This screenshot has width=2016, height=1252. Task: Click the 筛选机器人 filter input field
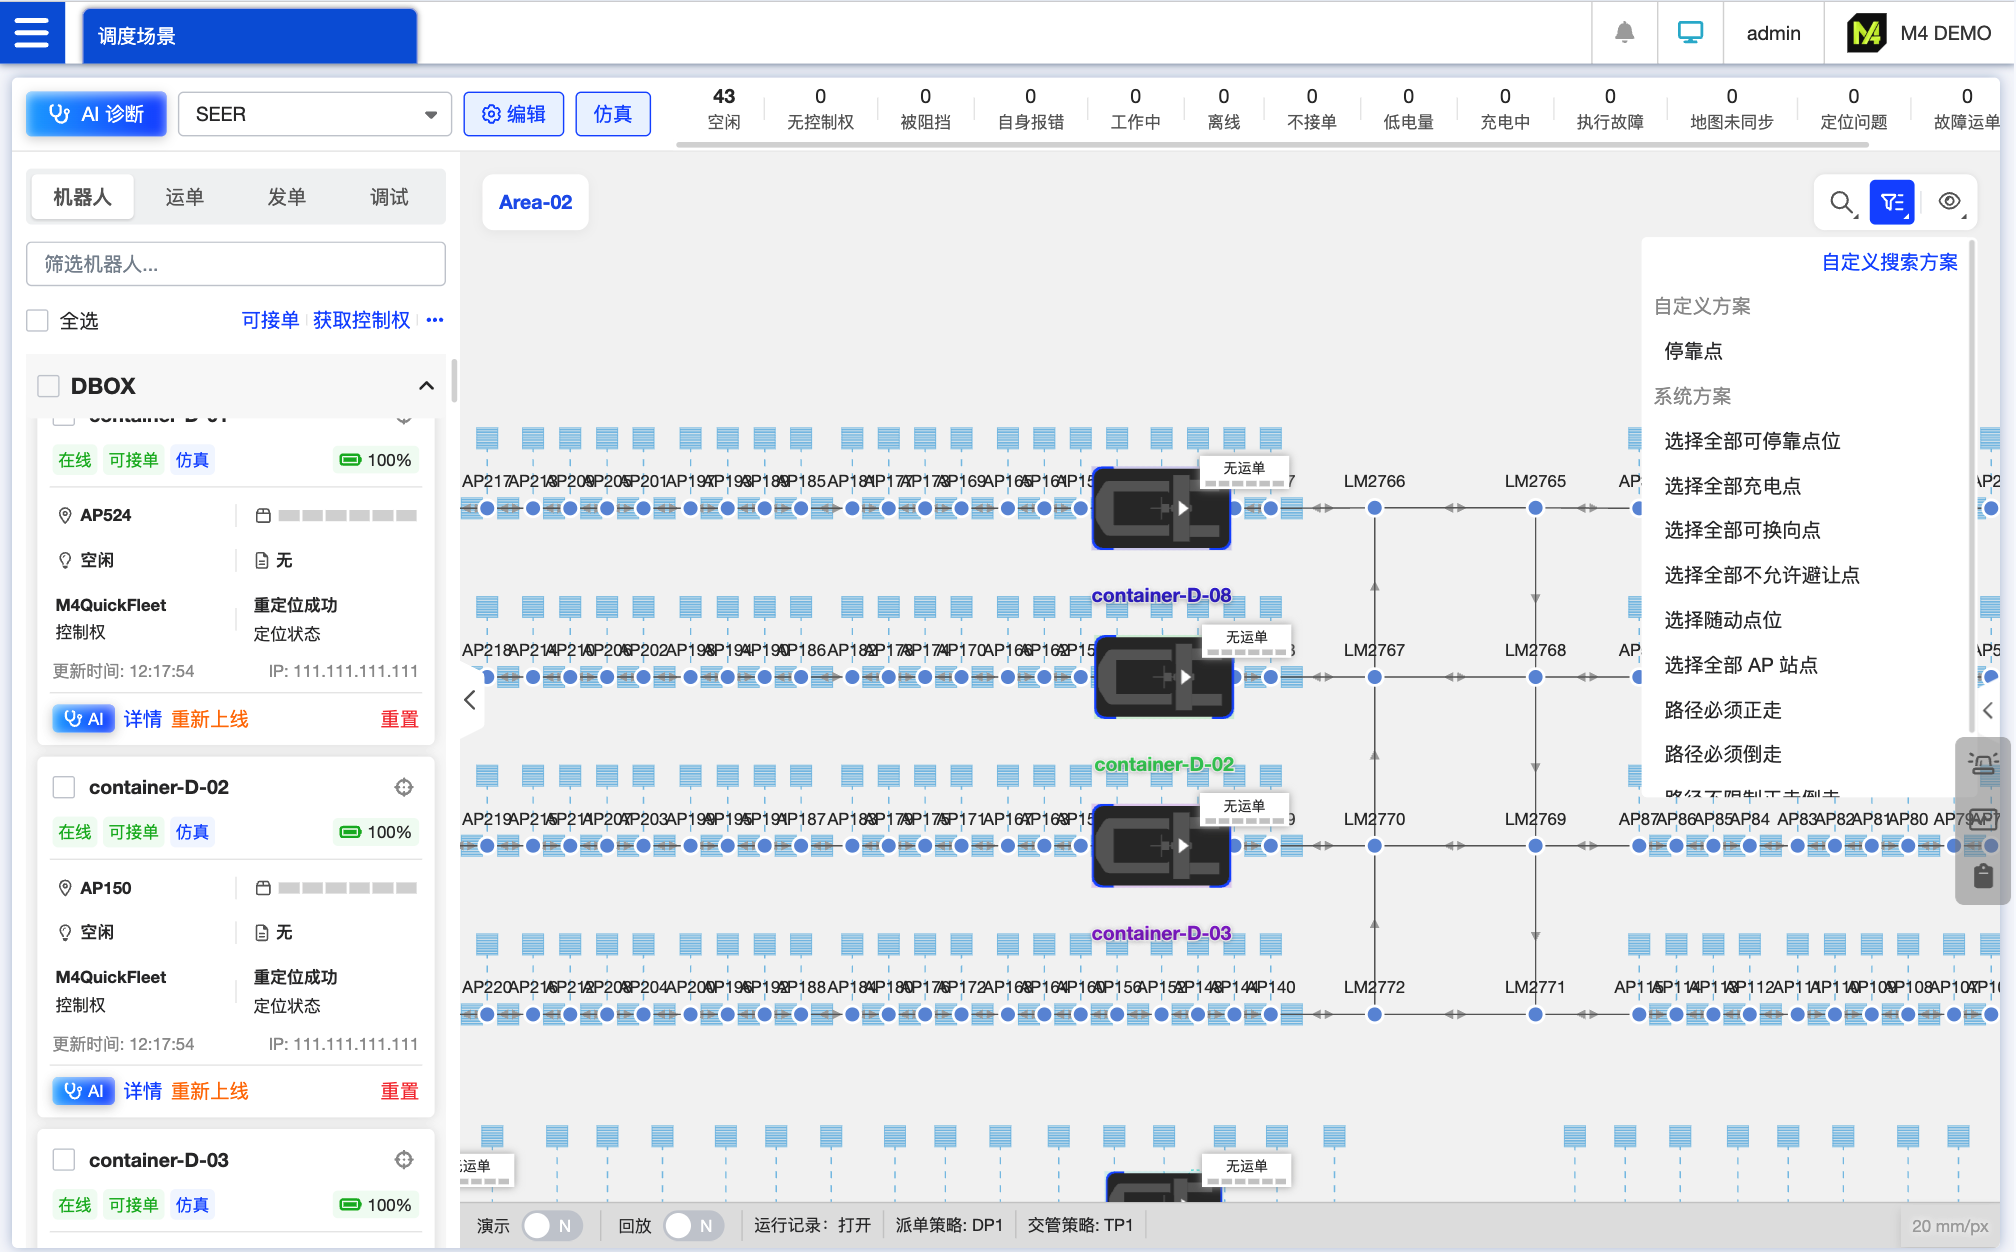[235, 264]
